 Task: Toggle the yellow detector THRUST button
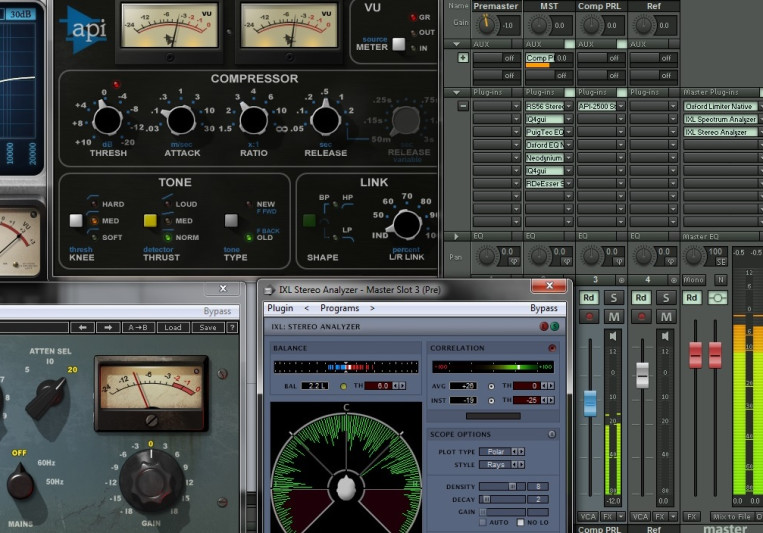pyautogui.click(x=150, y=221)
